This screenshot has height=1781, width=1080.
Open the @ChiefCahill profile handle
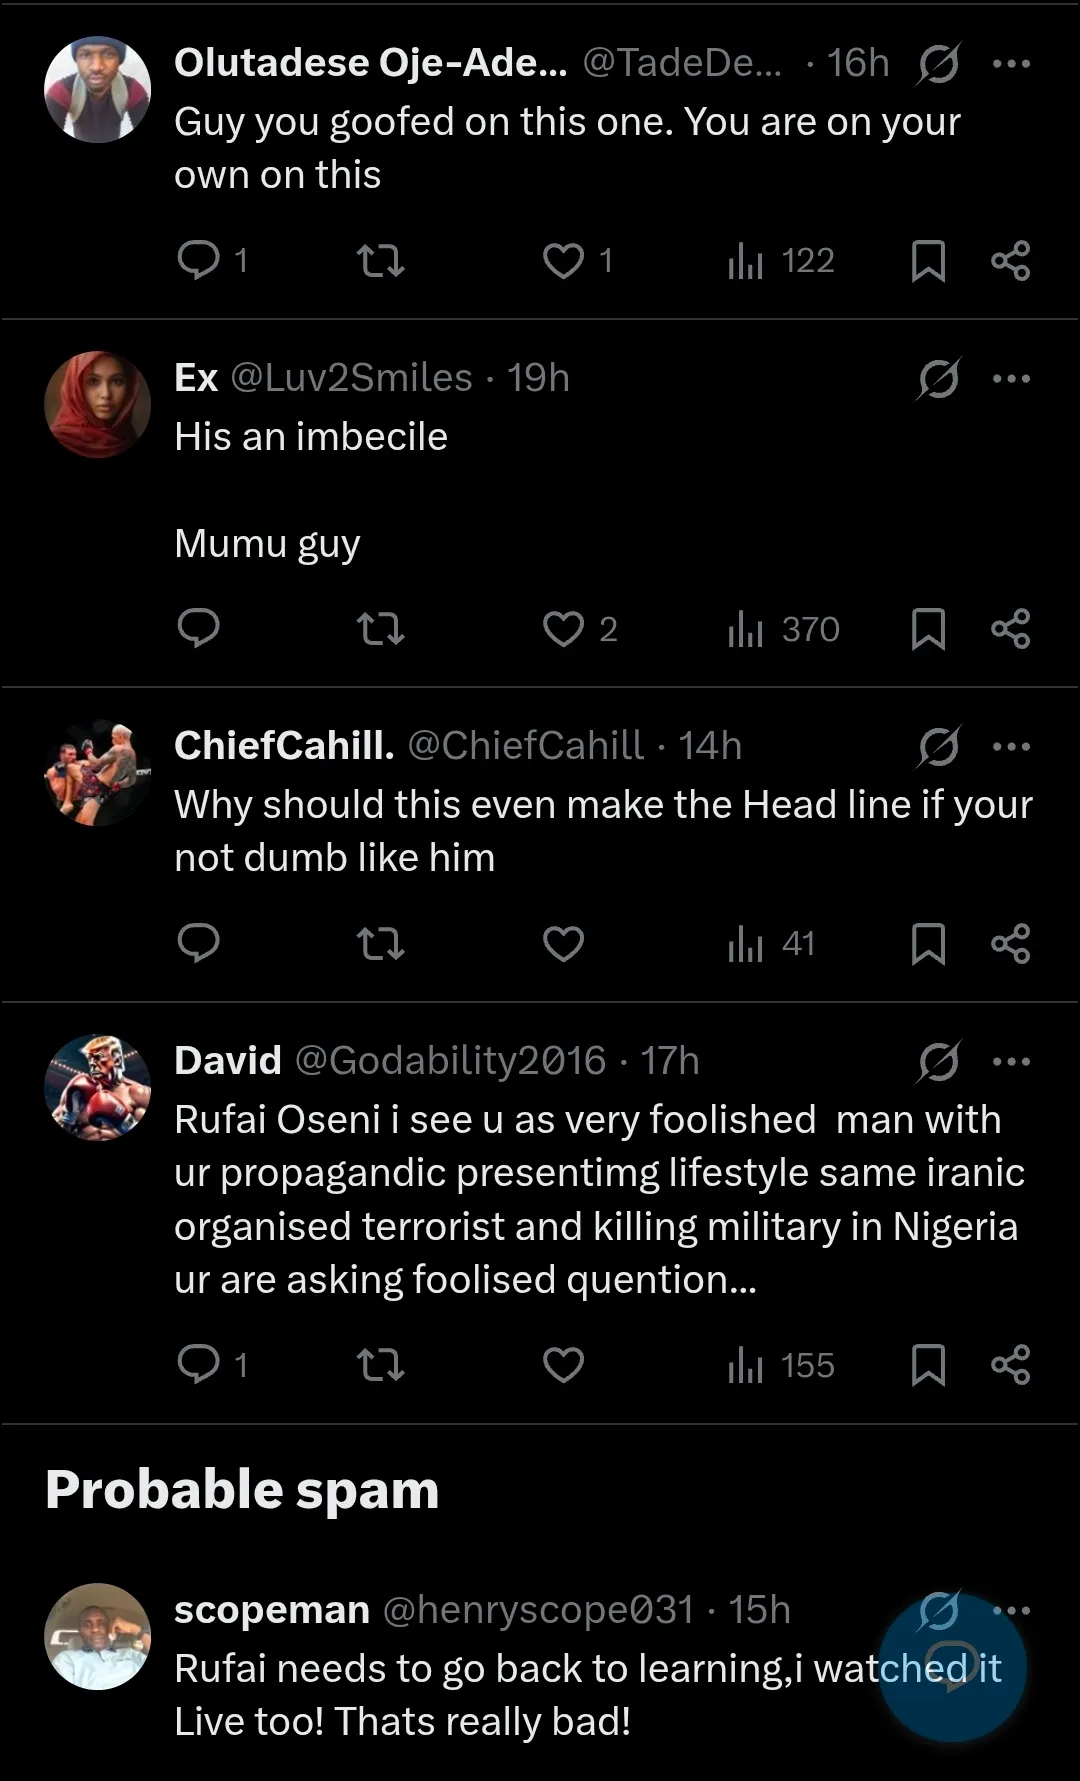(526, 746)
